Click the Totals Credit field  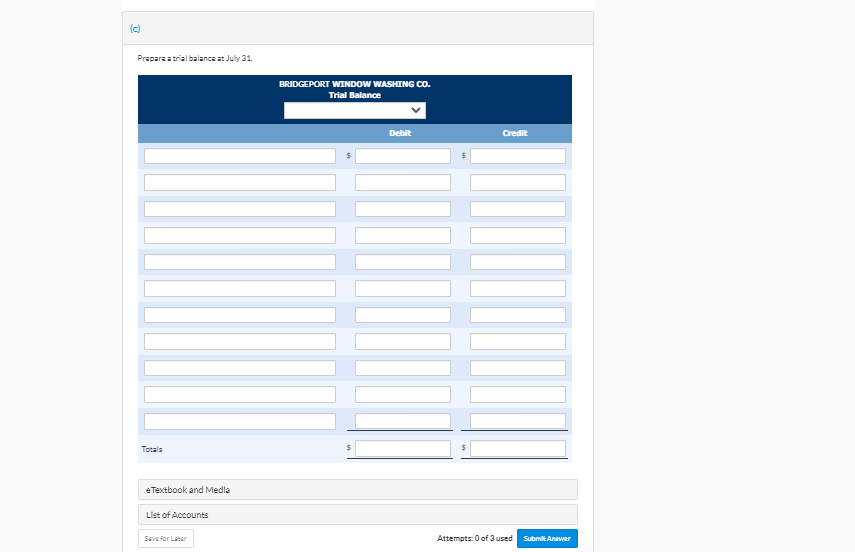click(518, 448)
